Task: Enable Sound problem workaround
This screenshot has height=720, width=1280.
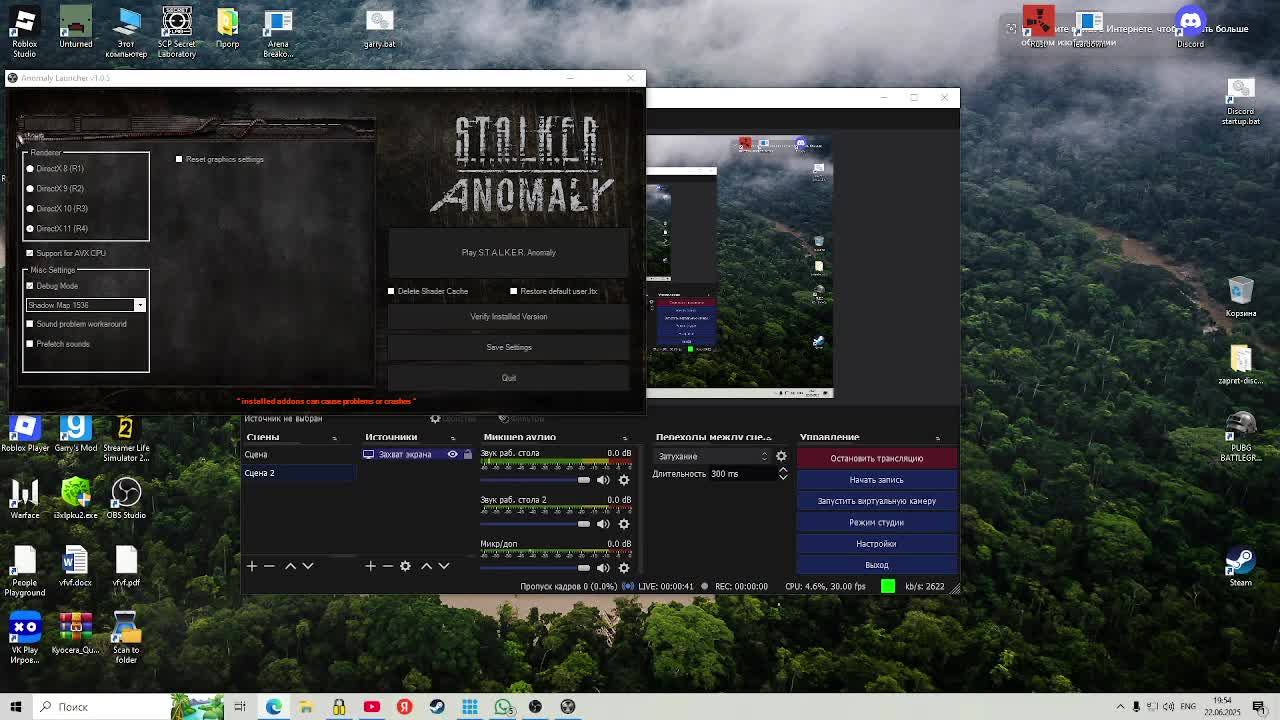Action: pos(30,324)
